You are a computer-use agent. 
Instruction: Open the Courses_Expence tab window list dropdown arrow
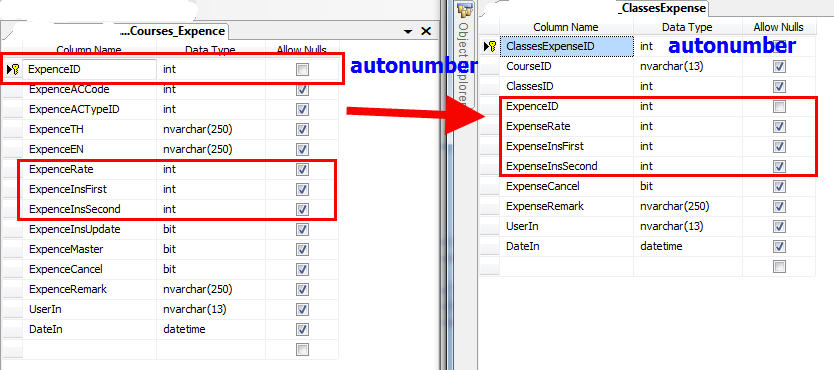pos(408,32)
